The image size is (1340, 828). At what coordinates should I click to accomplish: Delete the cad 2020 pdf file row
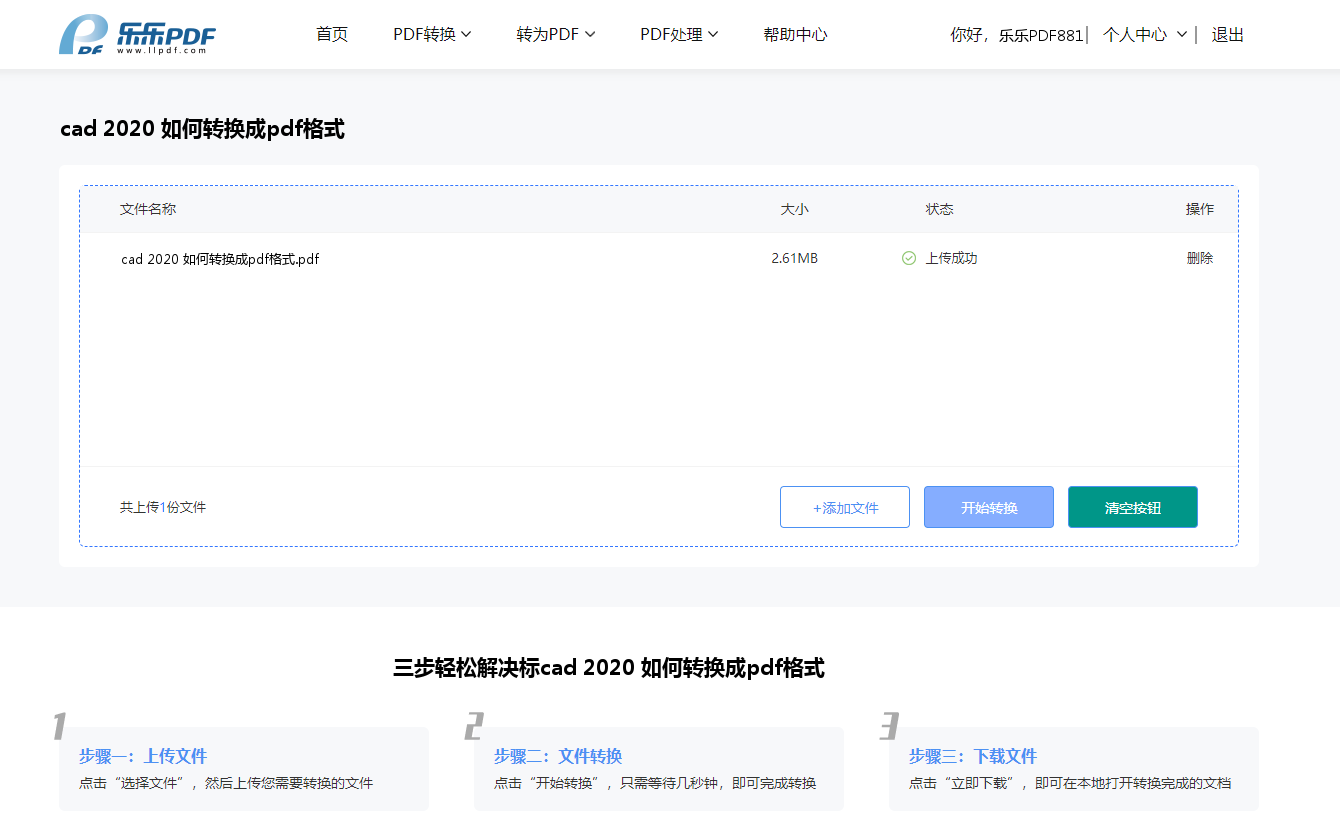coord(1200,258)
